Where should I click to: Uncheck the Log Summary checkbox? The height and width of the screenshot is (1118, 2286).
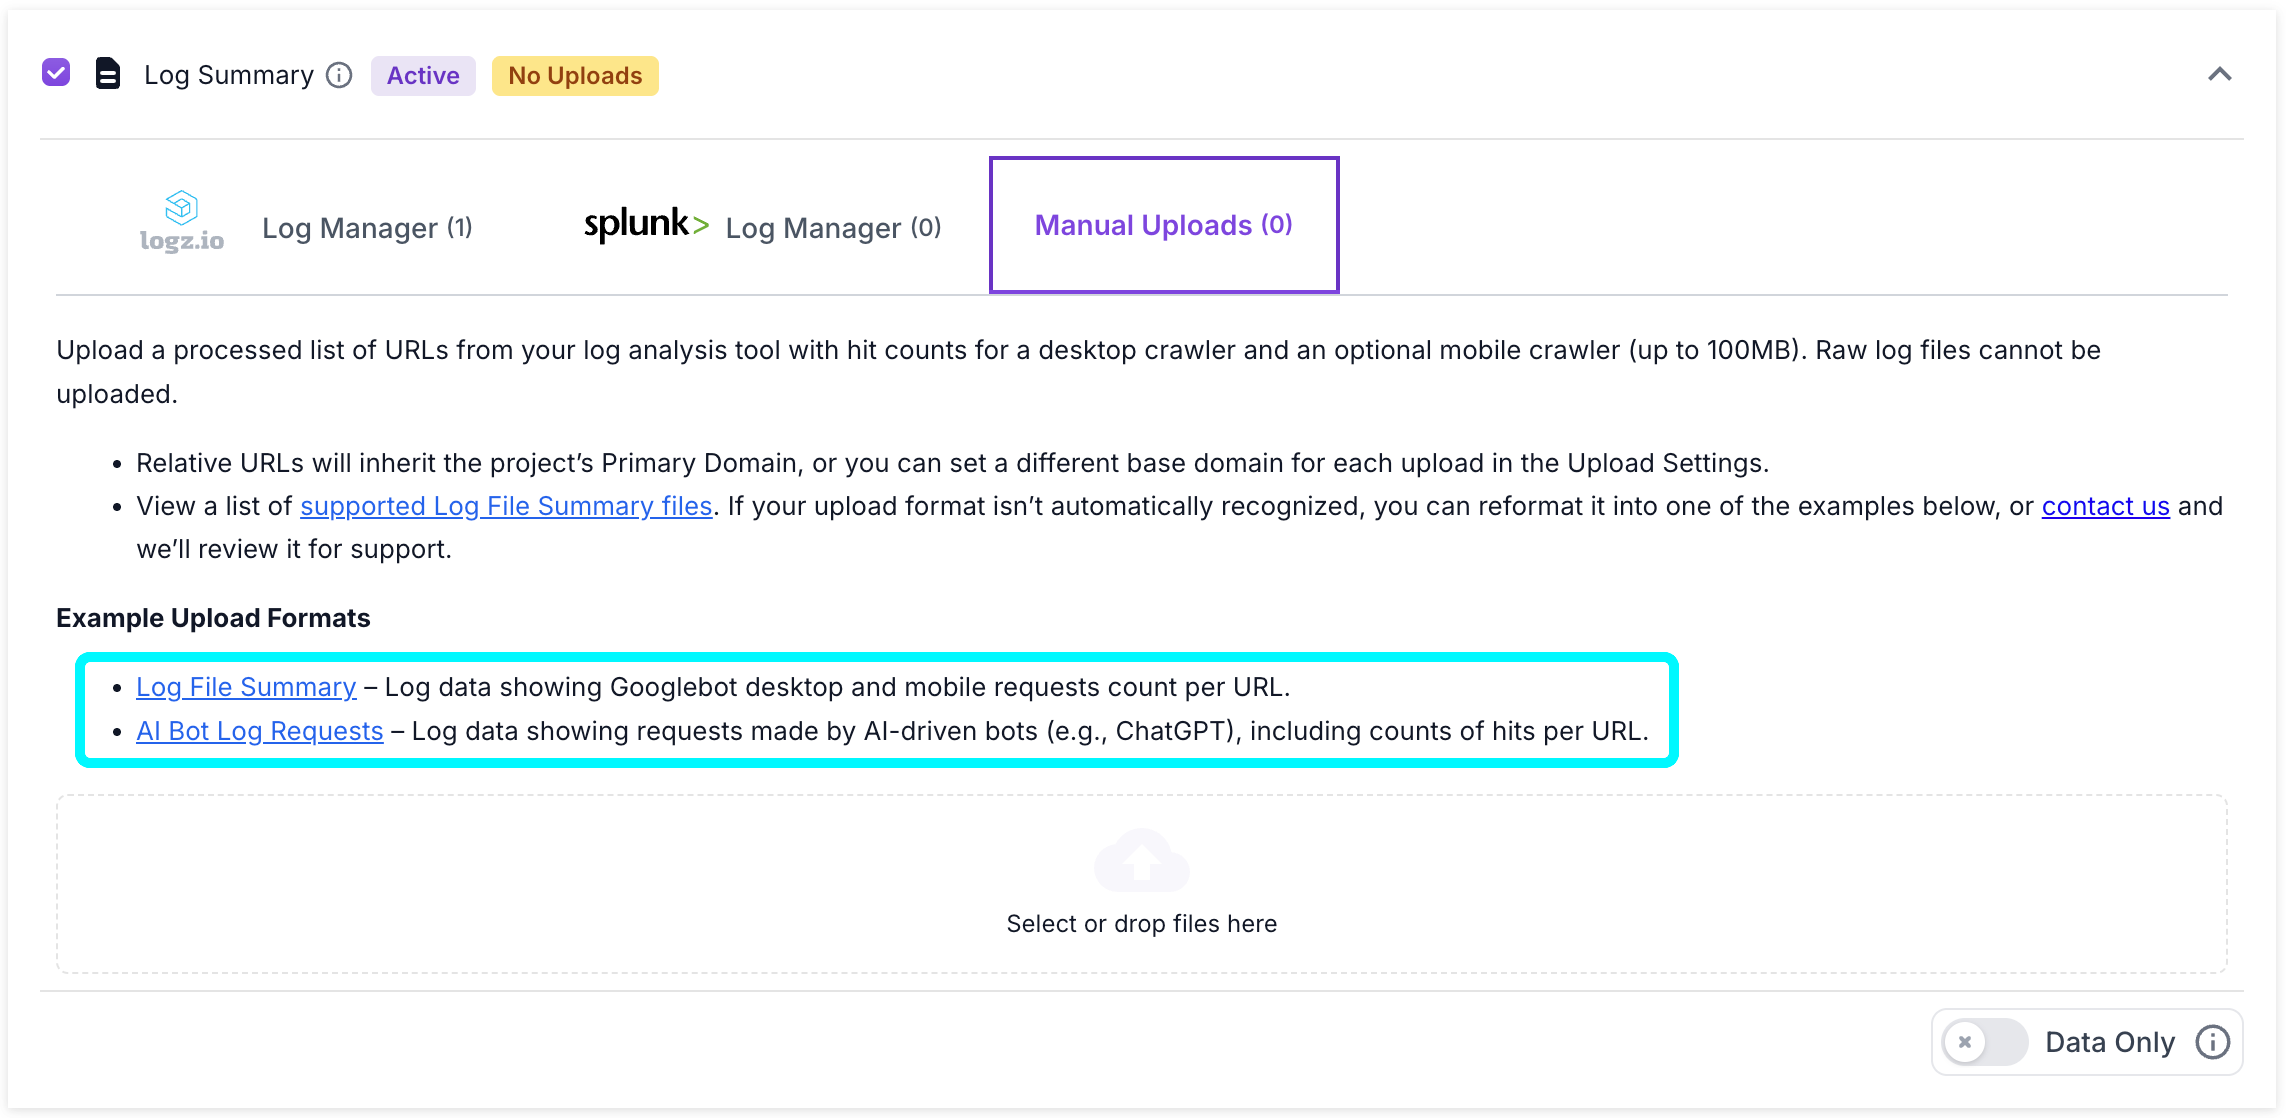[x=56, y=72]
